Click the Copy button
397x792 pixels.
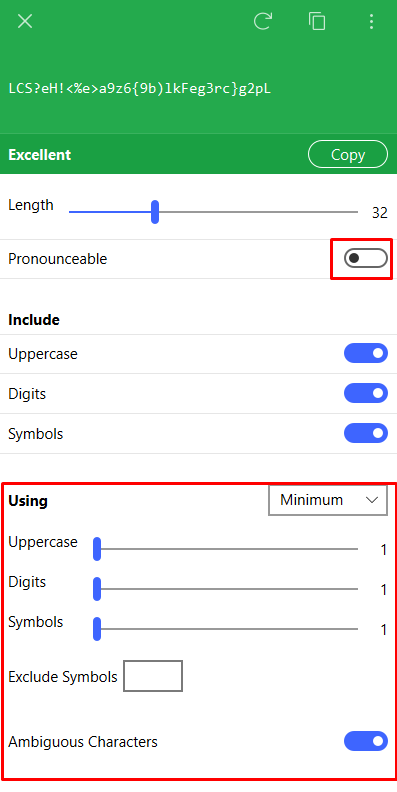pyautogui.click(x=348, y=154)
